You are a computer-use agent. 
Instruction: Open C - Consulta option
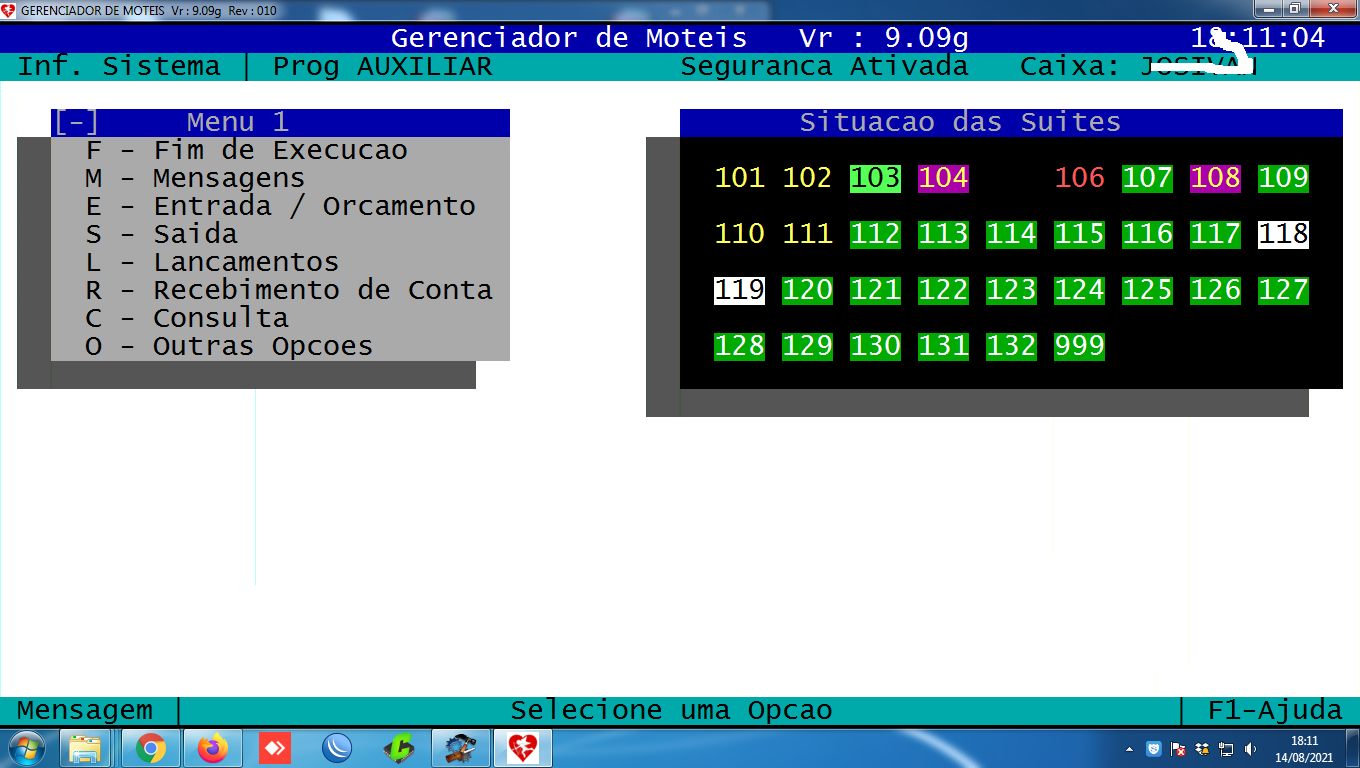click(x=280, y=318)
